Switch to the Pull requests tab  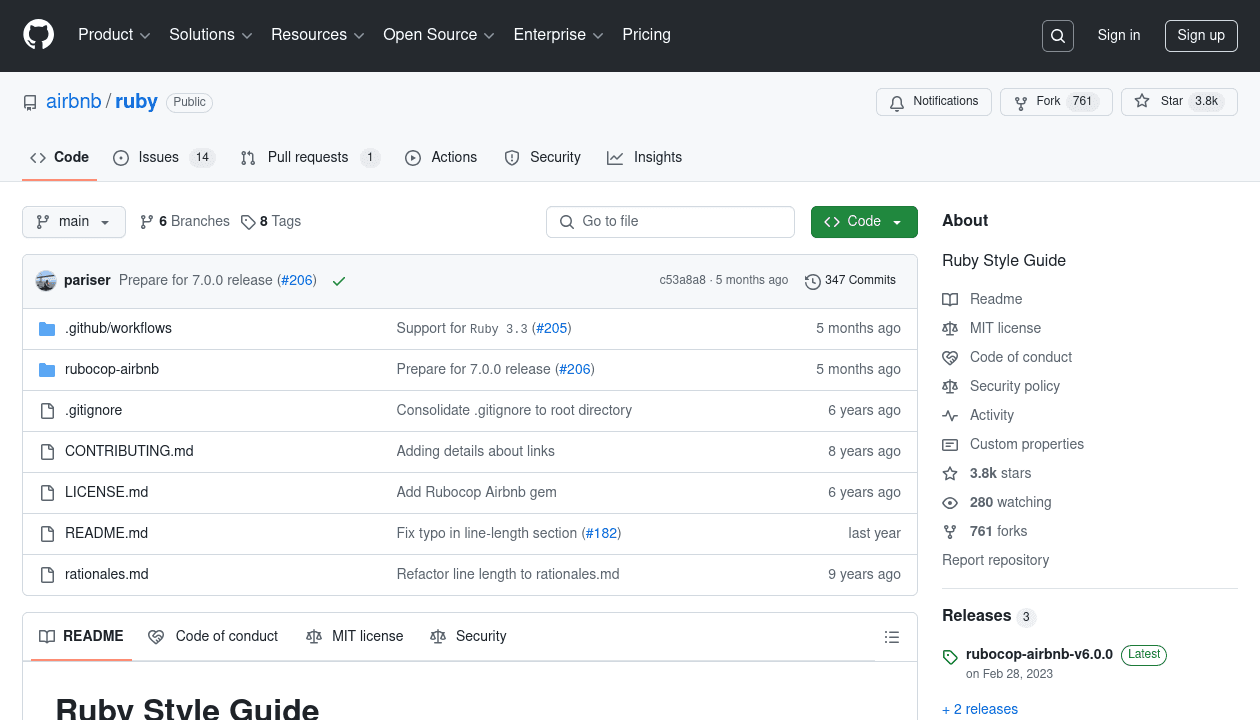click(x=308, y=157)
